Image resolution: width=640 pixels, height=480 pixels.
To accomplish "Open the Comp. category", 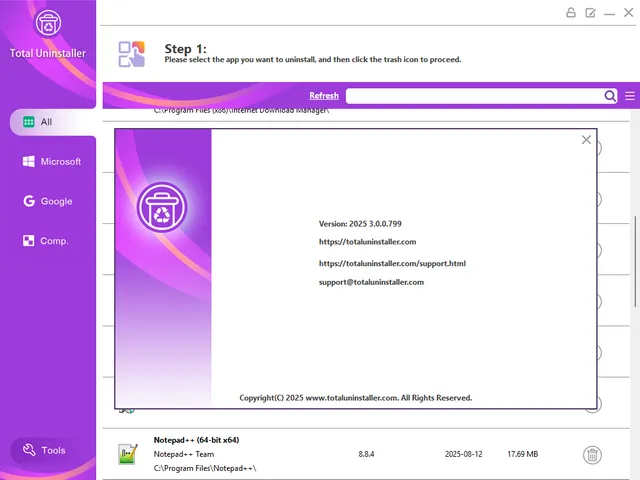I will (x=45, y=241).
